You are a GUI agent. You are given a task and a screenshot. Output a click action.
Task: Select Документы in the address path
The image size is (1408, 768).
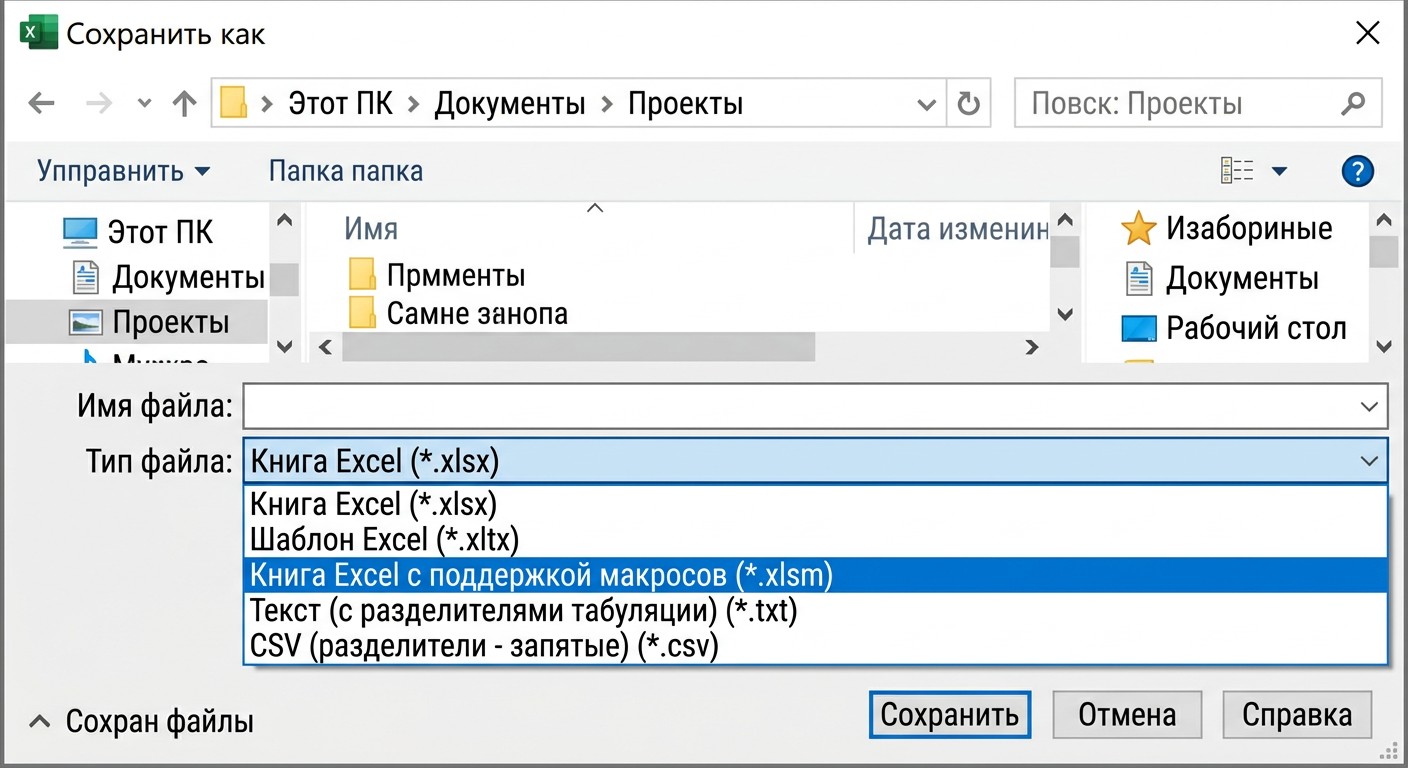(510, 103)
